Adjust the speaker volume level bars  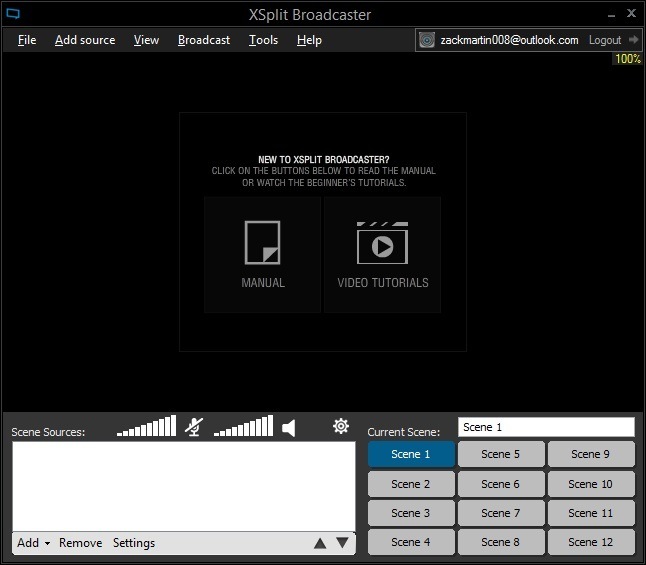pos(243,426)
